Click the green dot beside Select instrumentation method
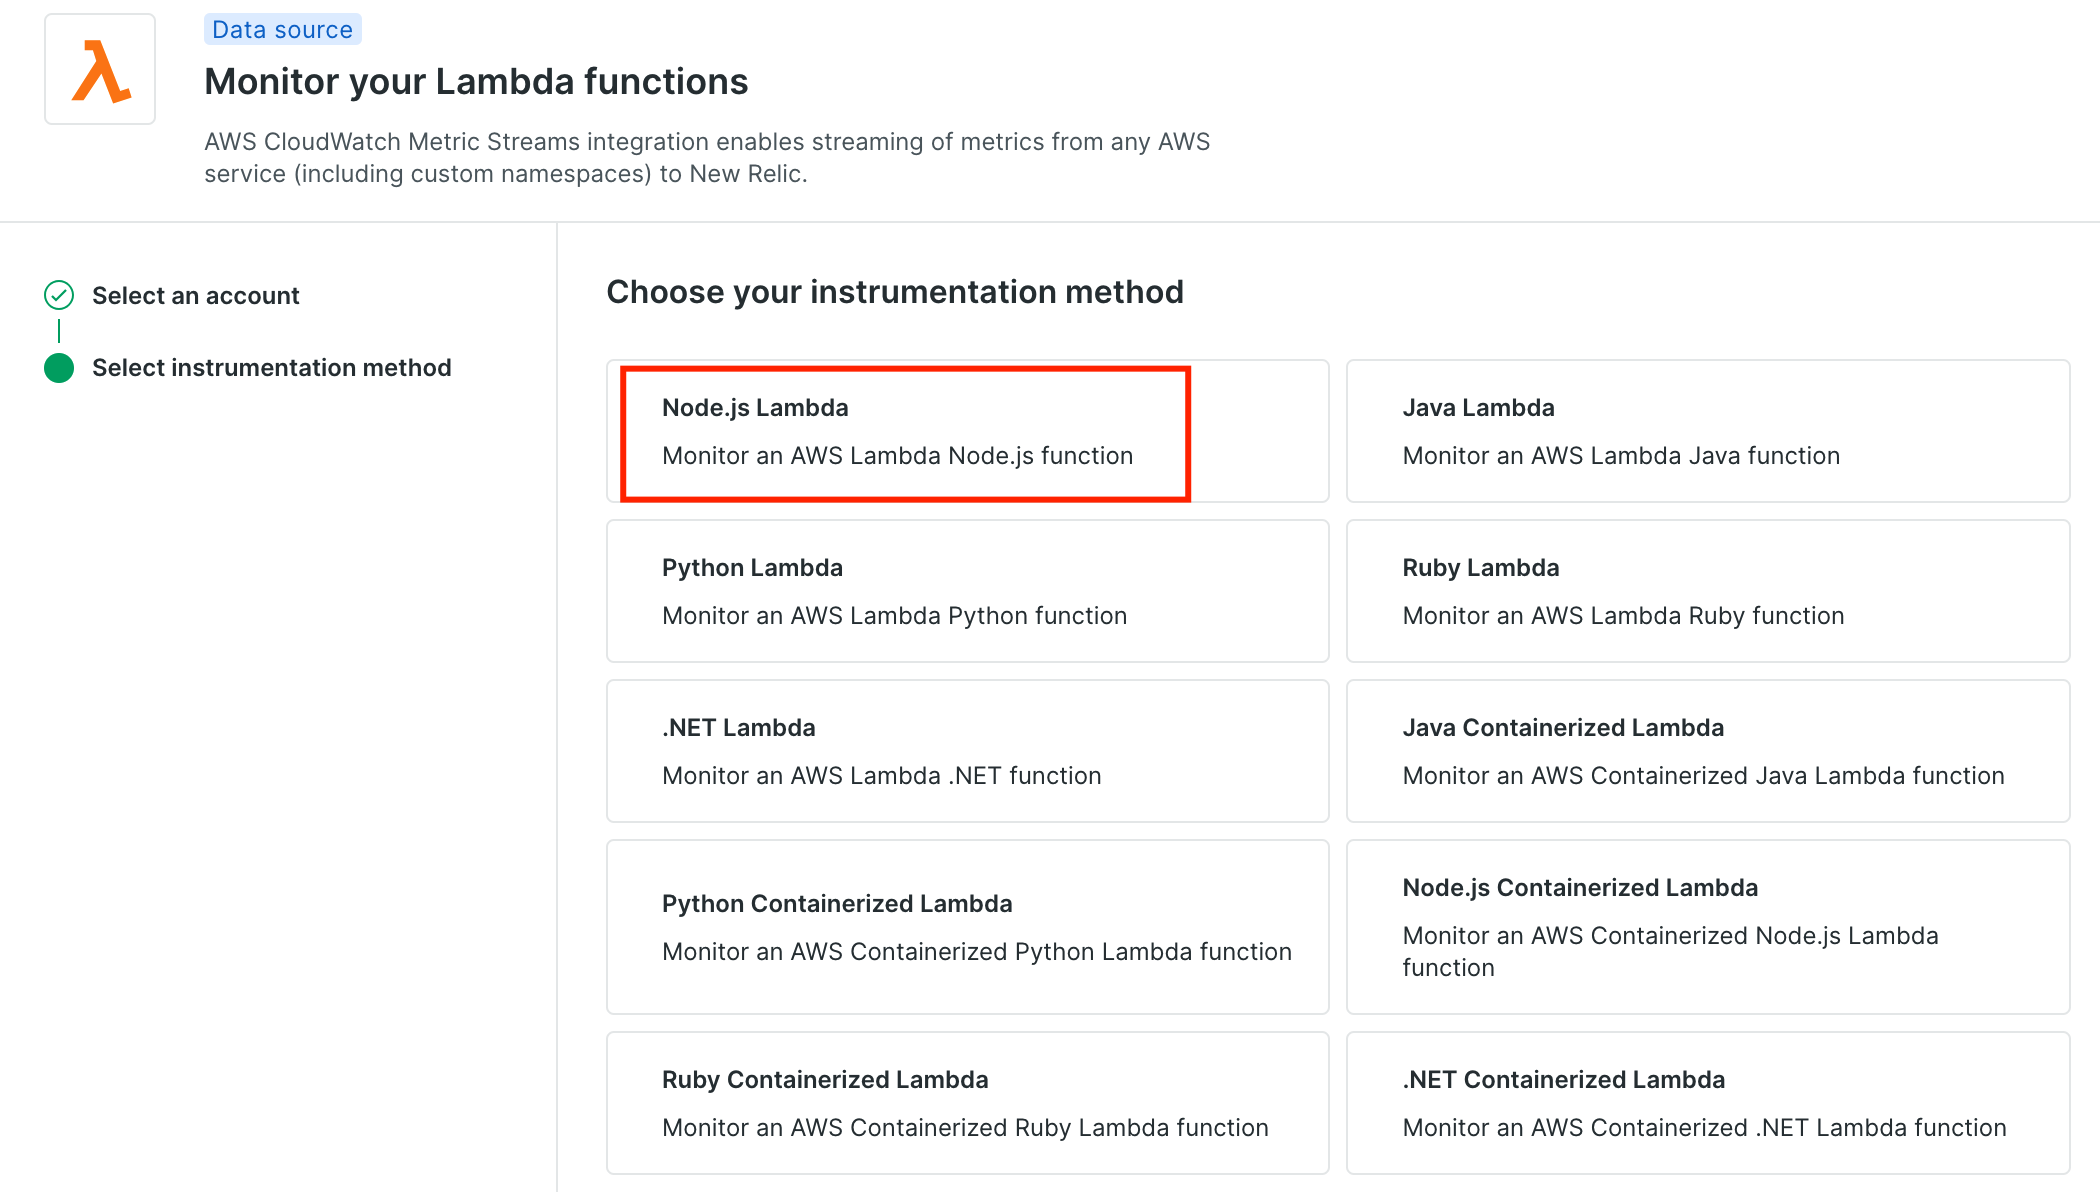The width and height of the screenshot is (2100, 1192). (59, 368)
